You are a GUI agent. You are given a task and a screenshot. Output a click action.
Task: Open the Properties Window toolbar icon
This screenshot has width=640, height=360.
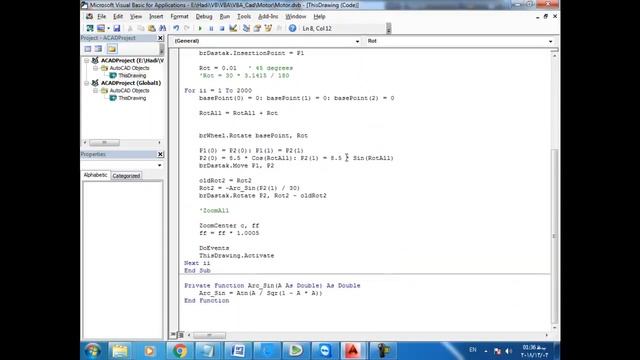(257, 28)
